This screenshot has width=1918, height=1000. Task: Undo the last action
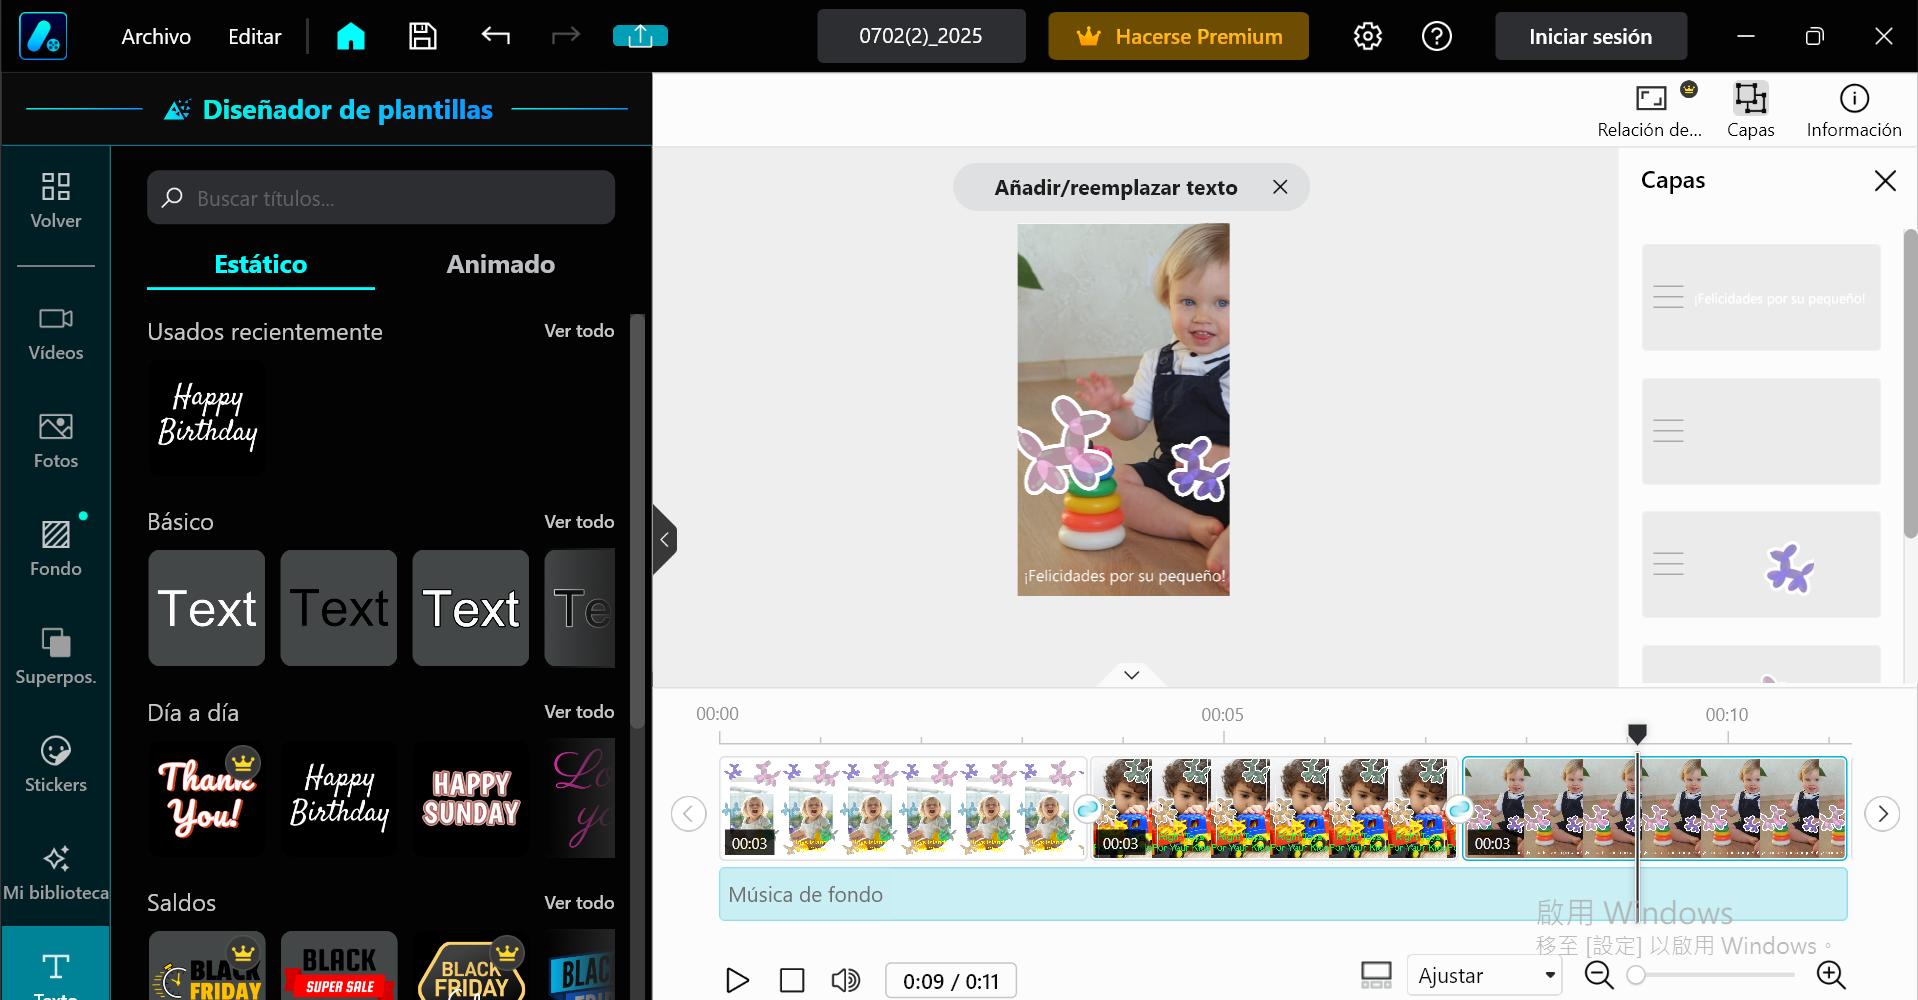tap(494, 35)
